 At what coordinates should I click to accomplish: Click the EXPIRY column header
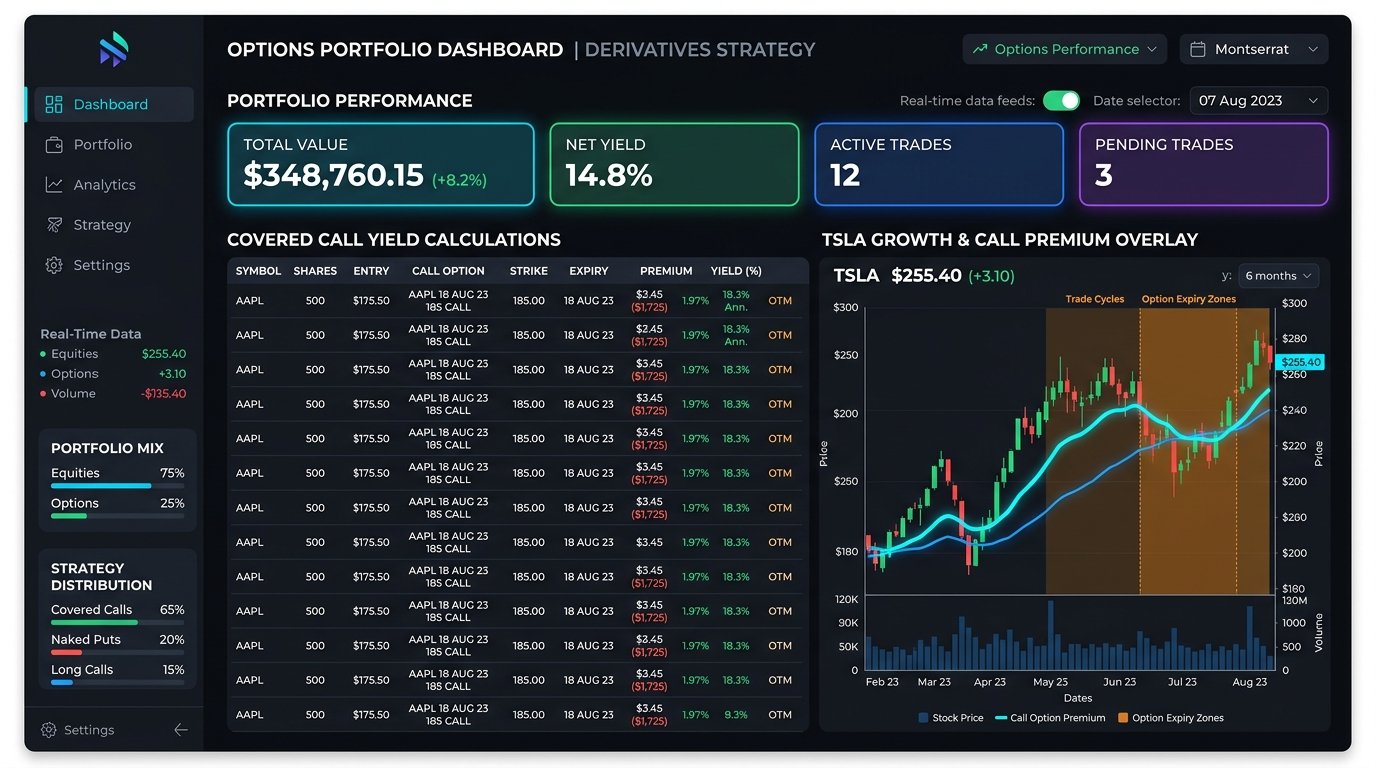(x=589, y=271)
